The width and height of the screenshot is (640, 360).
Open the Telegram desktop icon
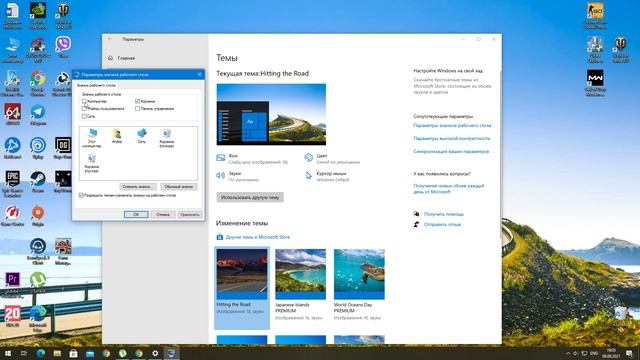(x=38, y=115)
